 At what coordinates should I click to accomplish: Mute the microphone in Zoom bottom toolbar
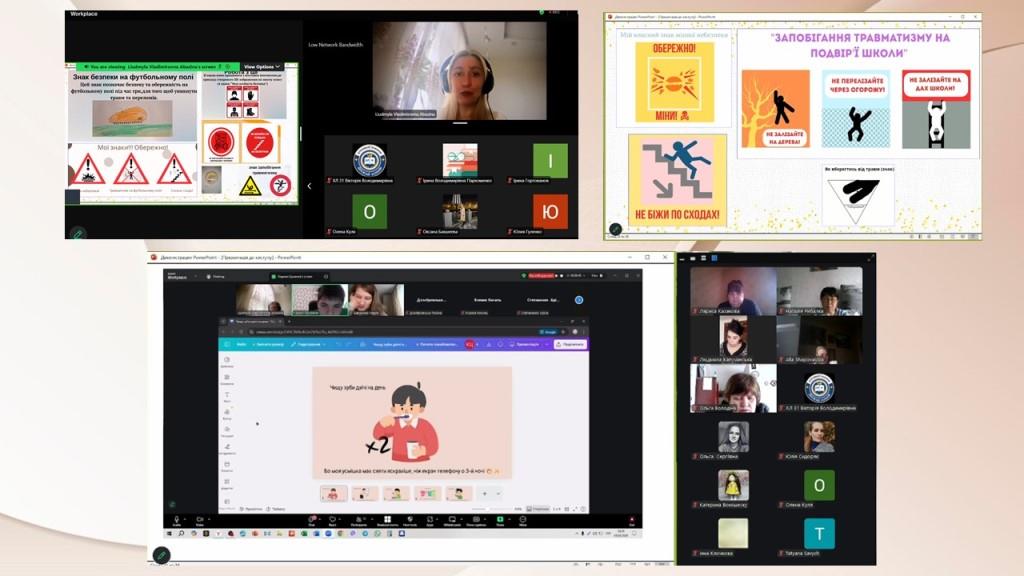tap(177, 520)
